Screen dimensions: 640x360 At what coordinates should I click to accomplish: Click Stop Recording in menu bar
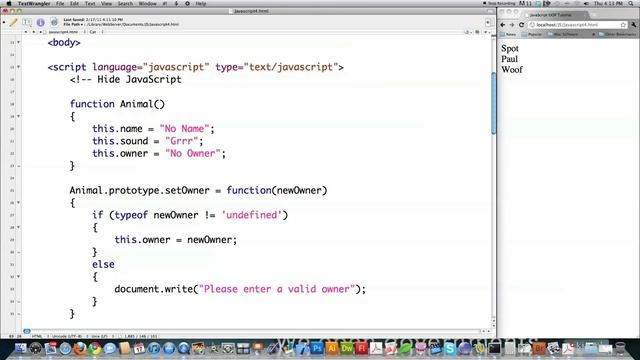click(x=500, y=3)
